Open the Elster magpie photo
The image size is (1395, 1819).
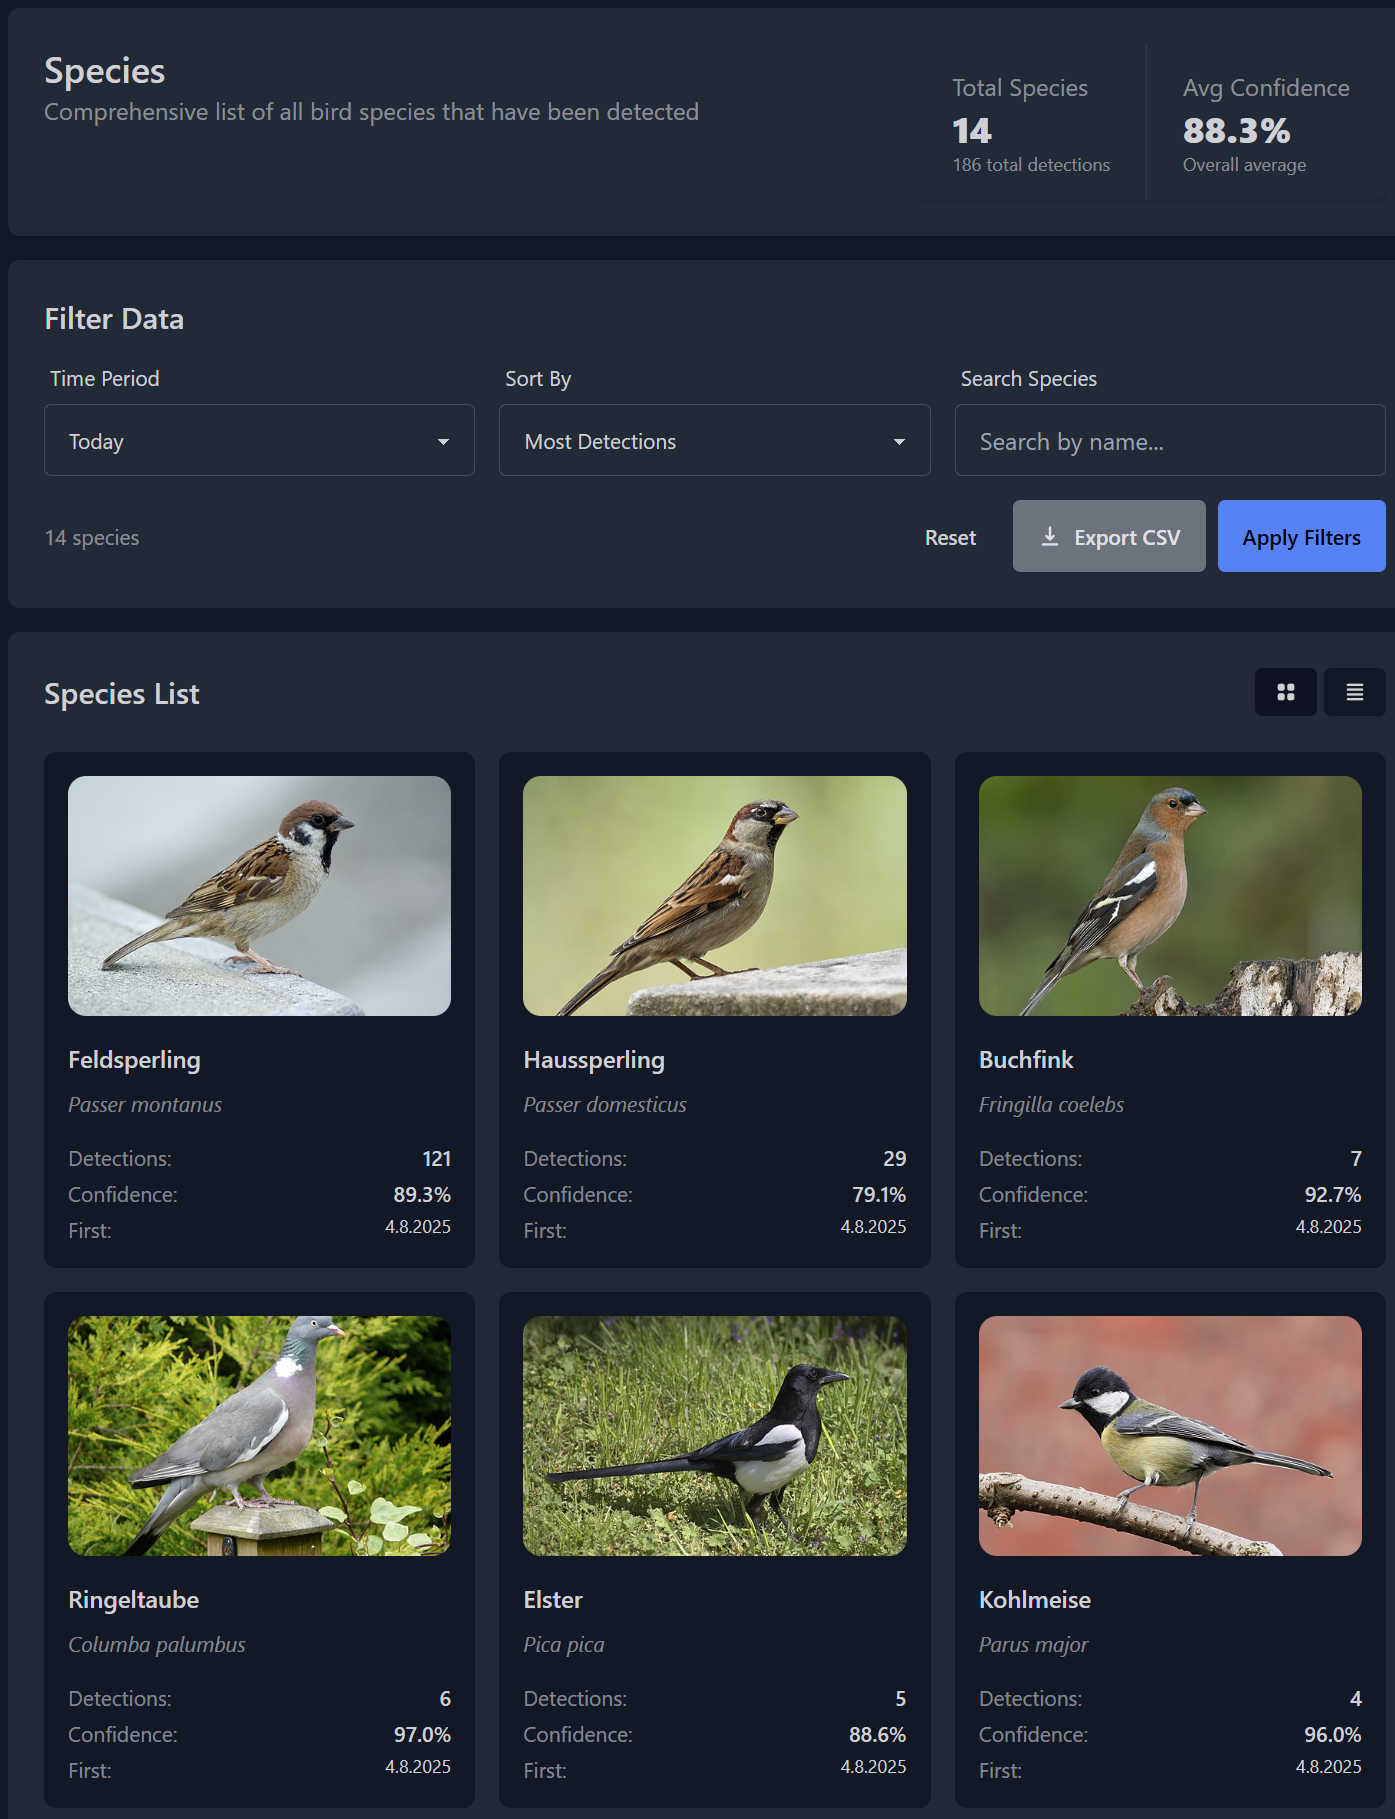click(x=714, y=1436)
